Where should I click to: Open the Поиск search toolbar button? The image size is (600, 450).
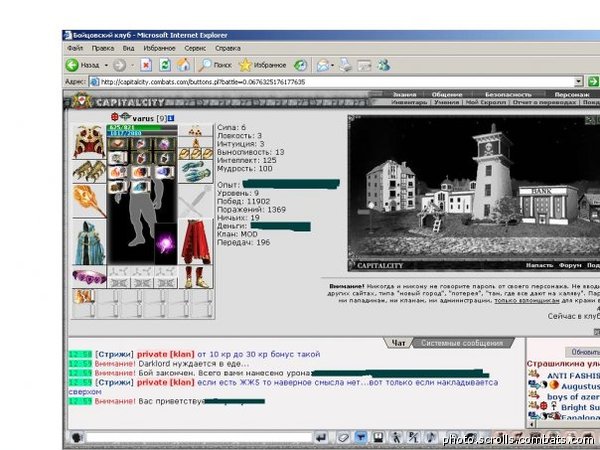[x=215, y=65]
